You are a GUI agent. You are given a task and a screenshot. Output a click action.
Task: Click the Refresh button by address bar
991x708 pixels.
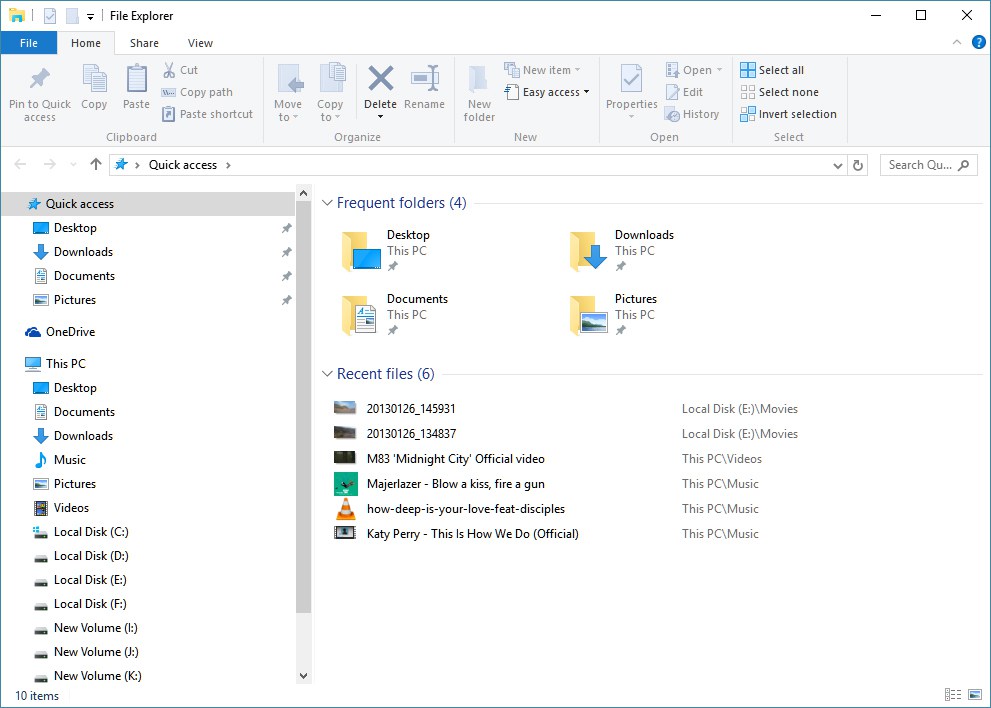(x=858, y=165)
